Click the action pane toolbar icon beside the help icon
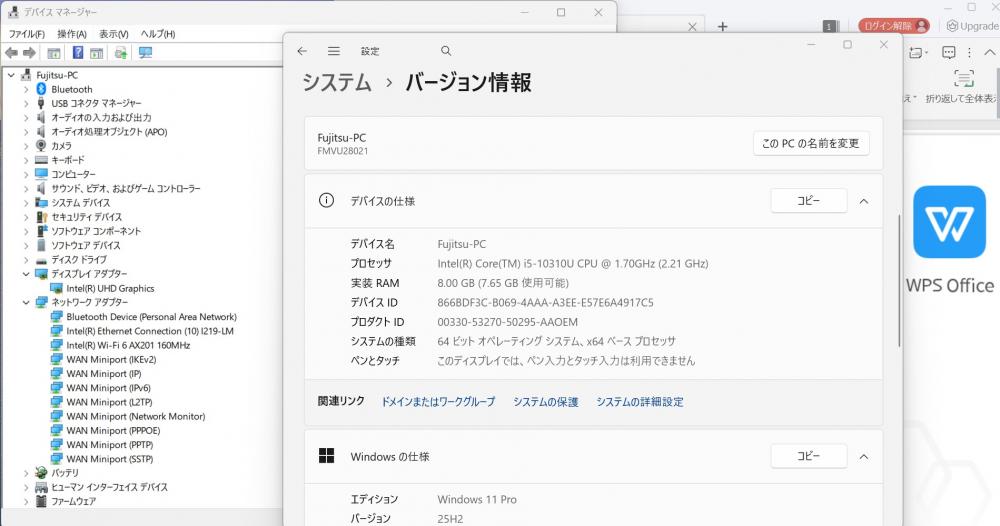The height and width of the screenshot is (526, 1000). [x=96, y=53]
